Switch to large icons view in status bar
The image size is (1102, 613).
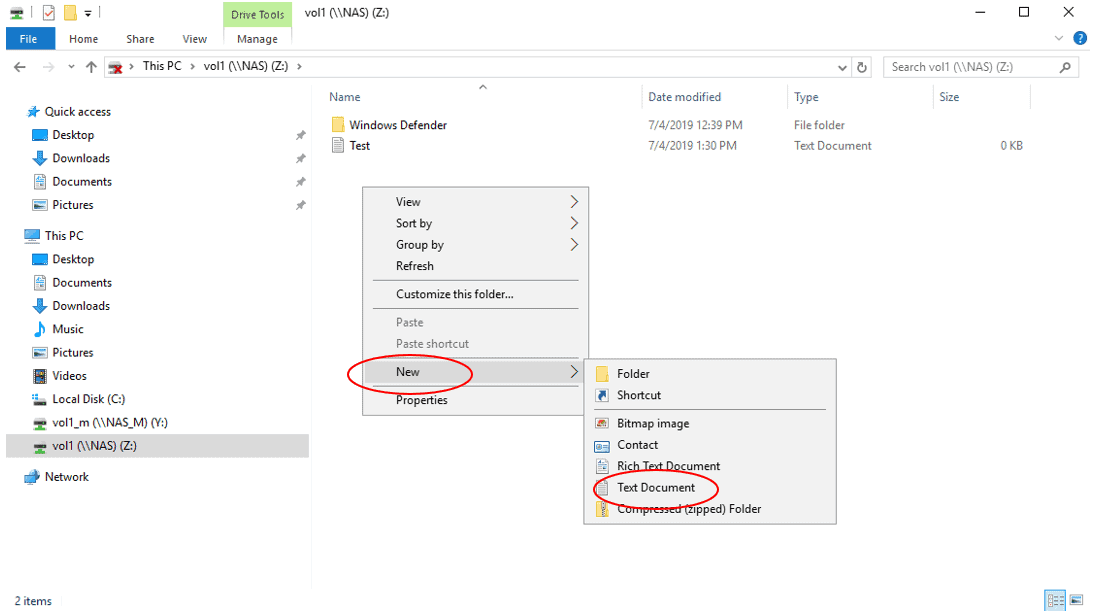[x=1076, y=600]
